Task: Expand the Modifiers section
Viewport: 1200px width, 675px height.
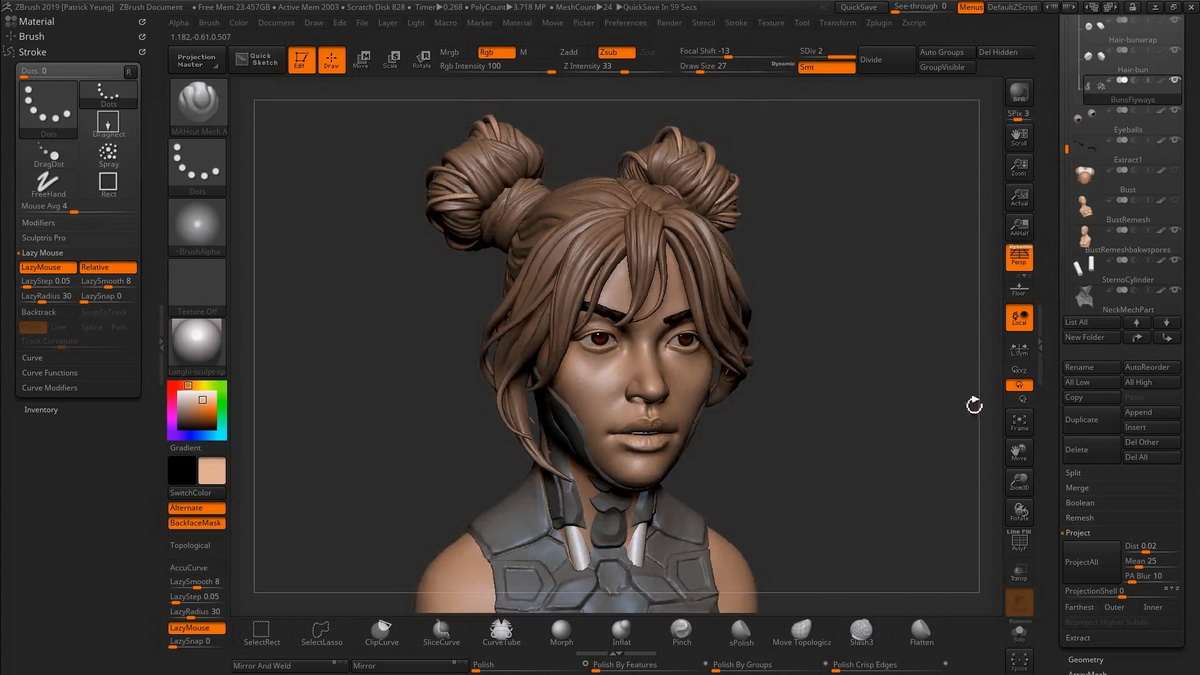Action: point(39,223)
